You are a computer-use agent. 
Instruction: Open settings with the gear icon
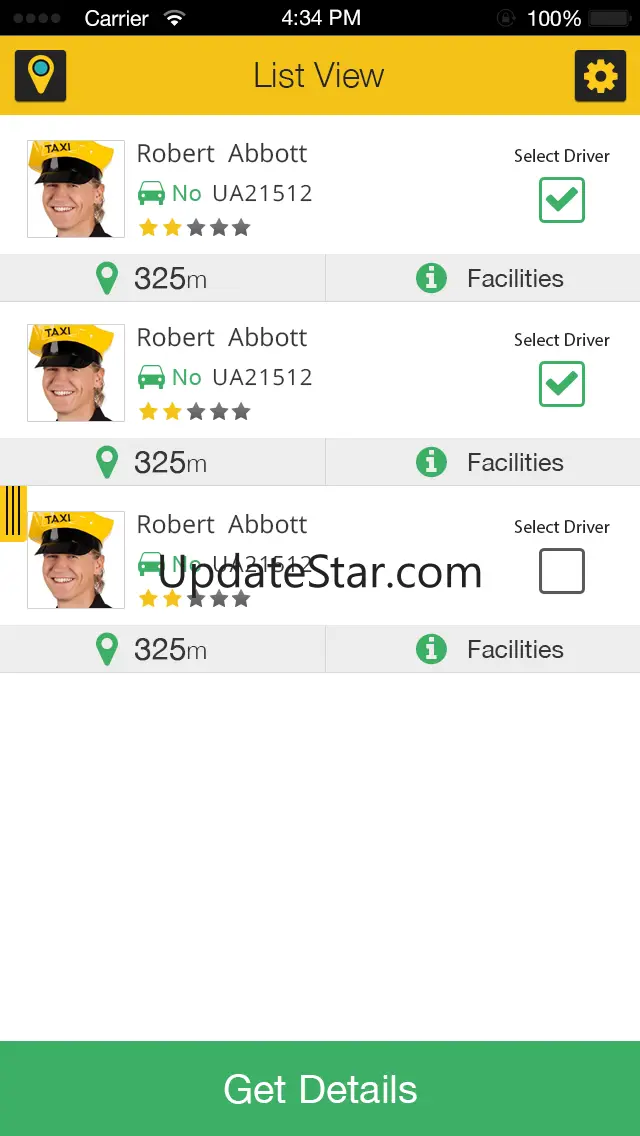600,75
